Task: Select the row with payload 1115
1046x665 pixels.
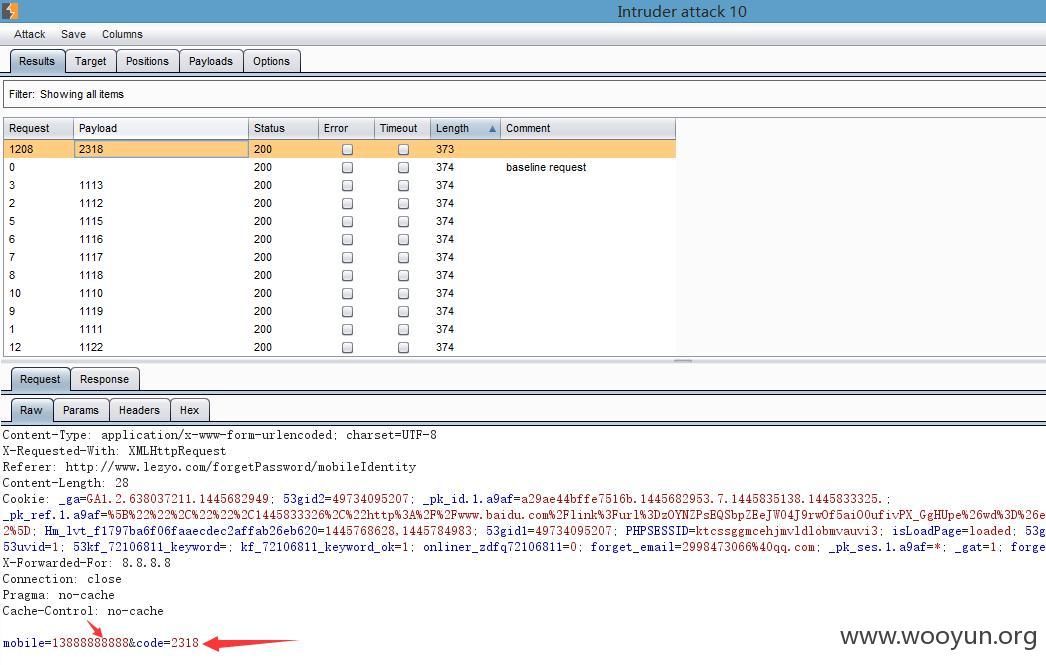Action: tap(340, 221)
